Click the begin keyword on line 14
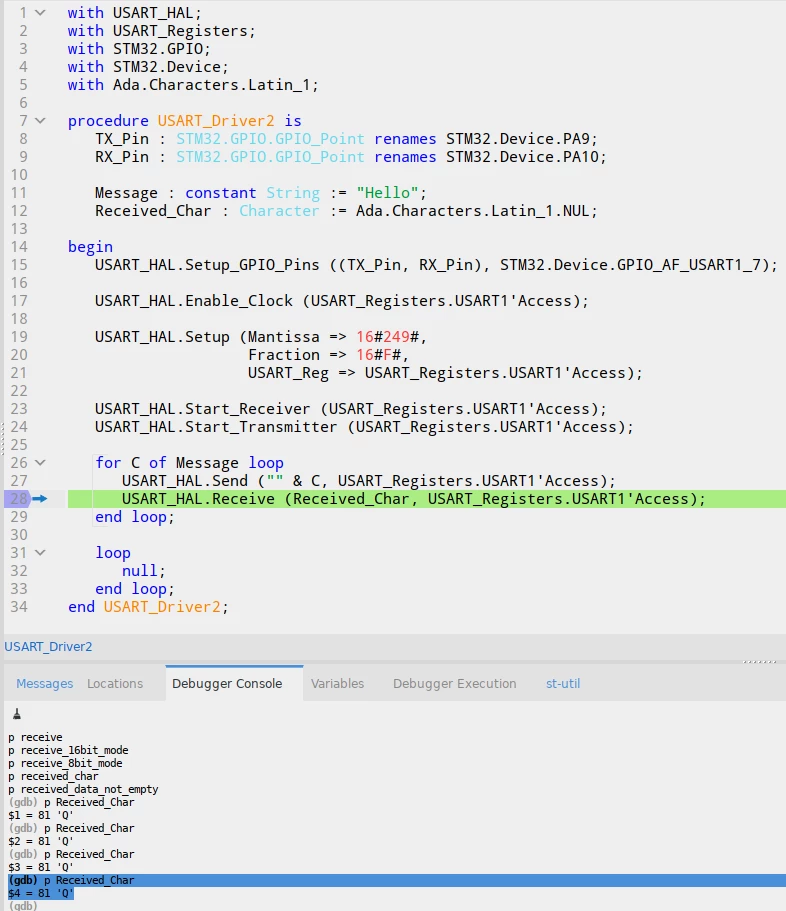 [90, 246]
